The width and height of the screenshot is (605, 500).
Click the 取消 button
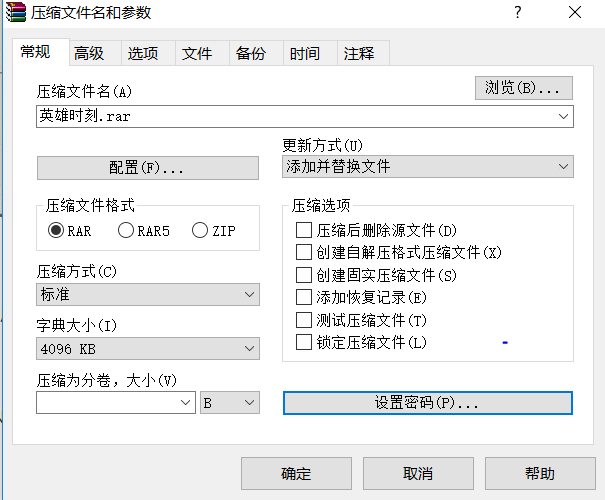point(418,473)
